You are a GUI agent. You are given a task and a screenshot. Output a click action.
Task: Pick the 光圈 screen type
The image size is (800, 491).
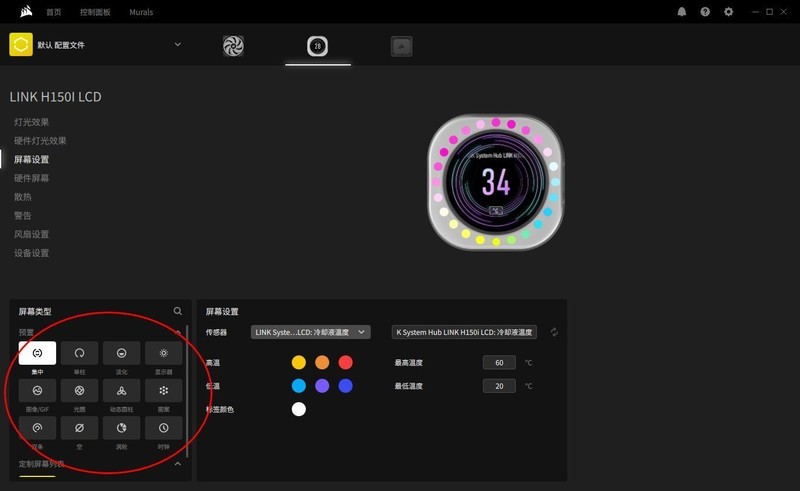coord(80,390)
